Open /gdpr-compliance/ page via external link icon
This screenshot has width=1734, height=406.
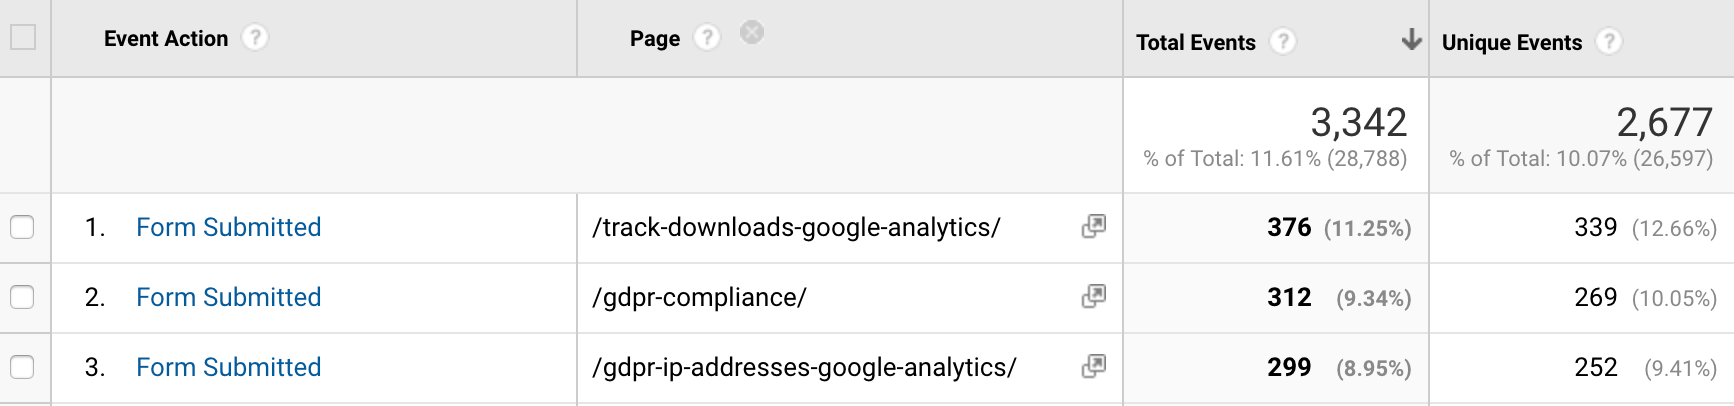1094,296
